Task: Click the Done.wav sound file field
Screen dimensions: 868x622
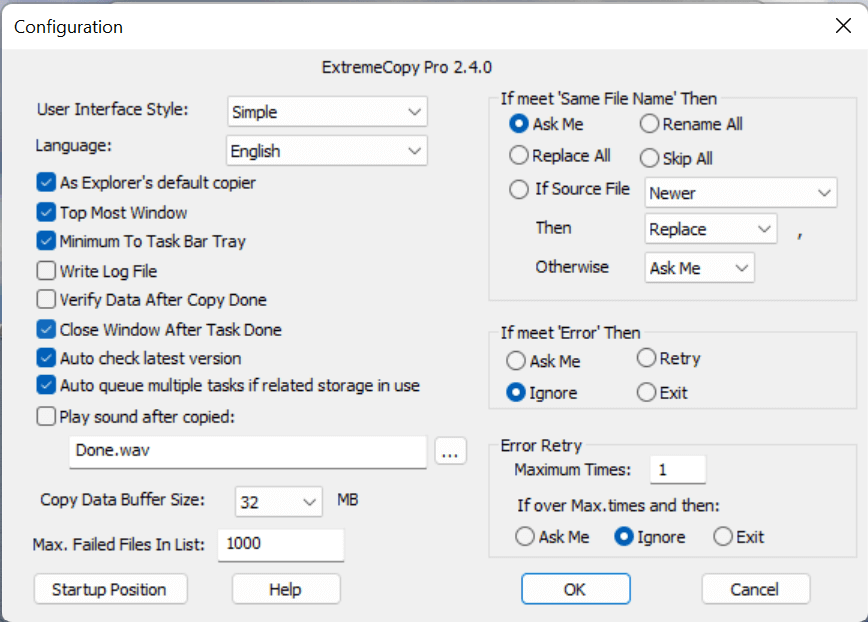Action: [247, 452]
